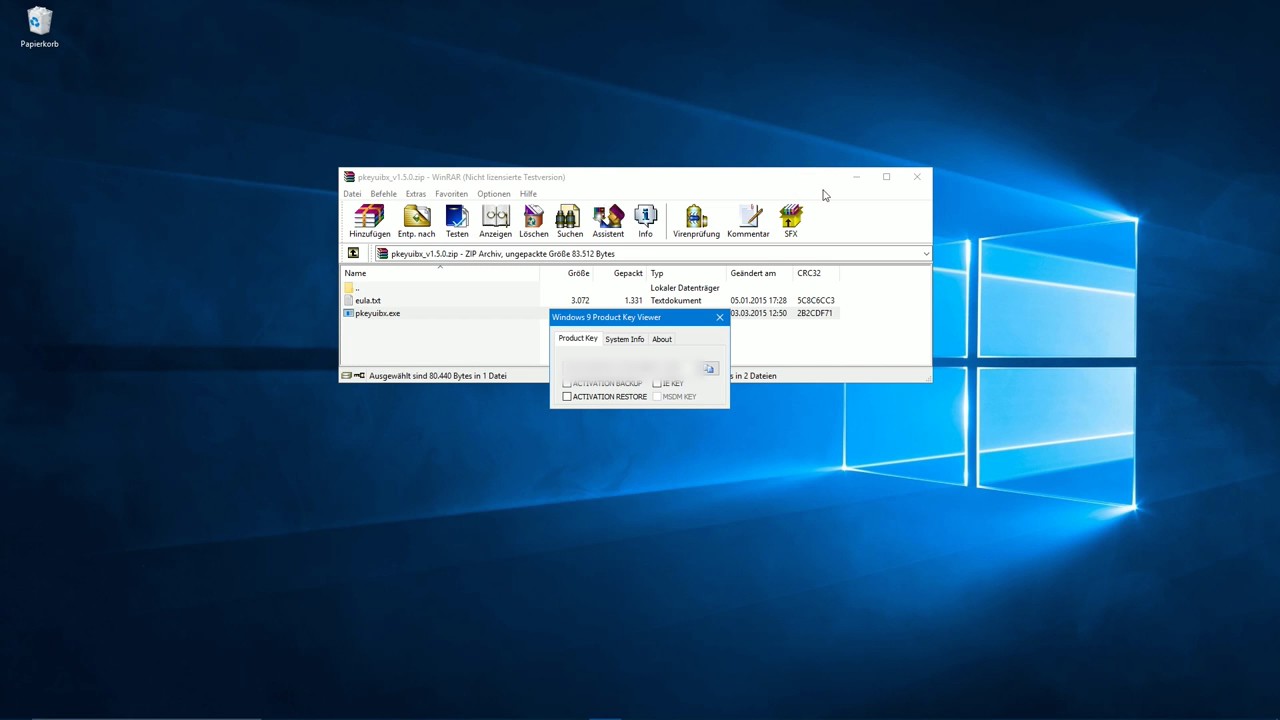Tick the ACTIVATION RESTORE checkbox
This screenshot has width=1280, height=720.
pos(567,397)
